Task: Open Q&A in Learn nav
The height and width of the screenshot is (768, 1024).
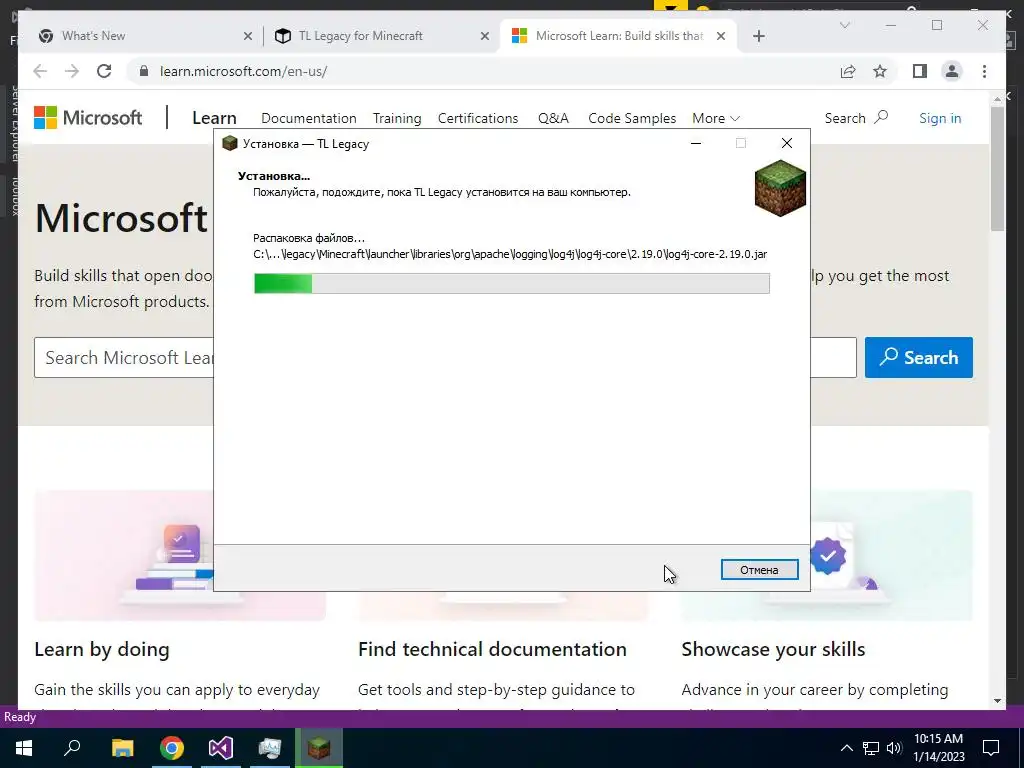Action: [553, 118]
